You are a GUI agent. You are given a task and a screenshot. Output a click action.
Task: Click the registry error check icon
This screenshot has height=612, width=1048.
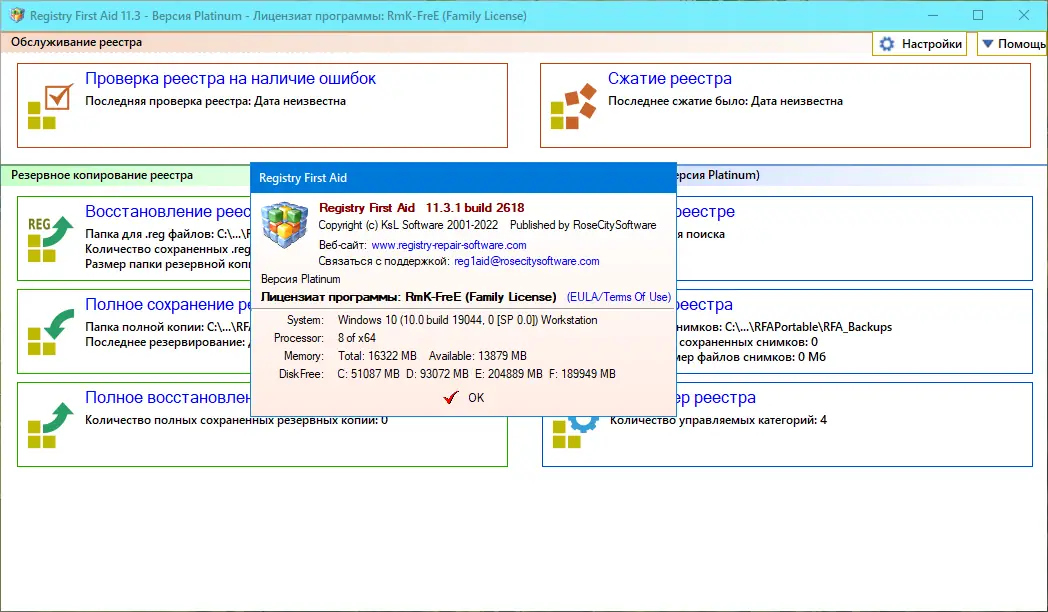pyautogui.click(x=50, y=106)
